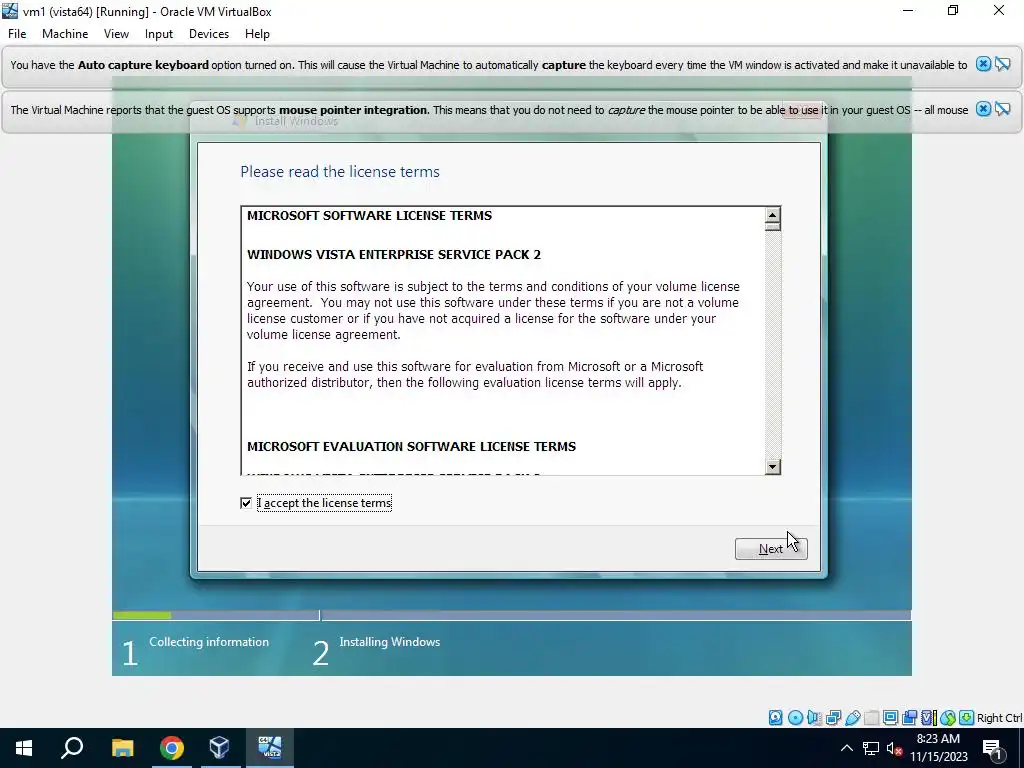Click the optical drive status icon
Screen dimensions: 1024x768
coord(795,718)
